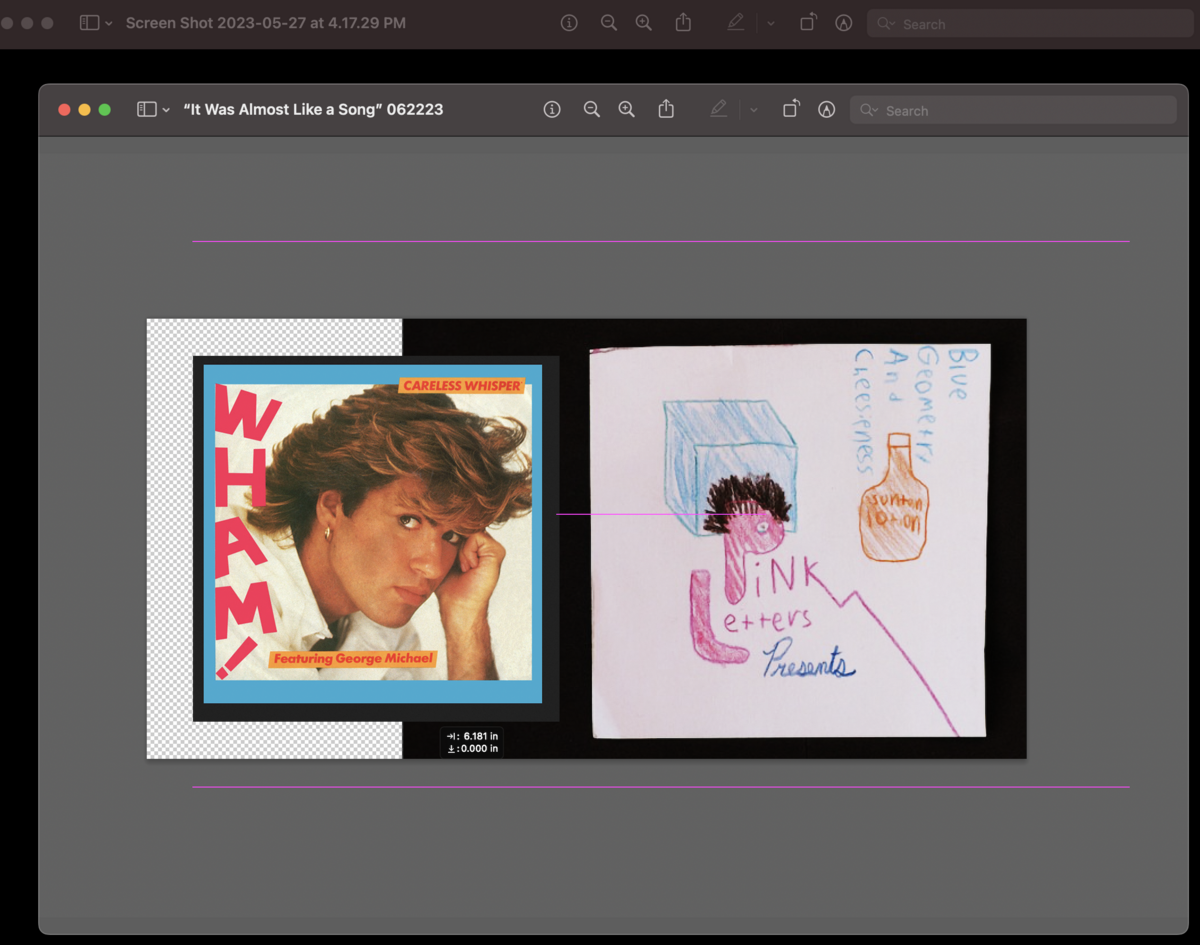
Task: Open highlight dropdown in Screen Shot window
Action: pyautogui.click(x=771, y=23)
